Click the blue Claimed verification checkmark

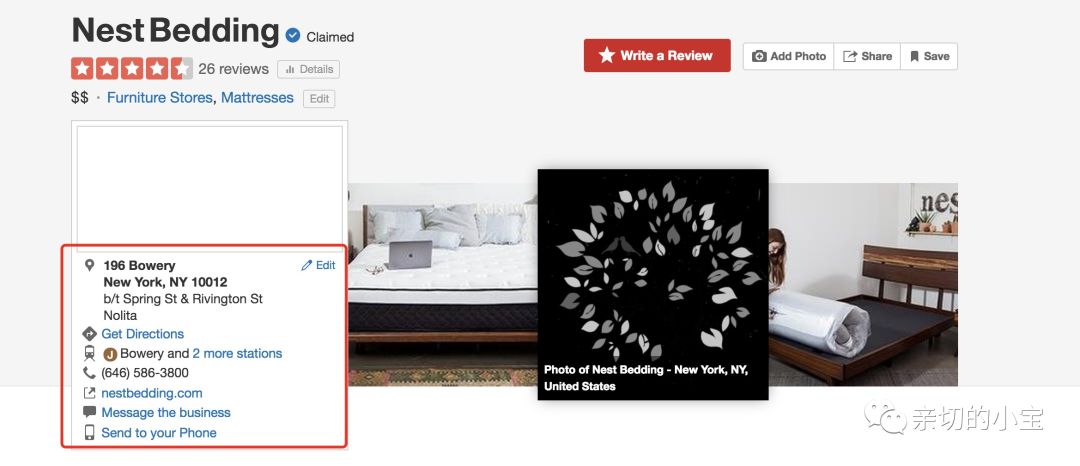[293, 36]
